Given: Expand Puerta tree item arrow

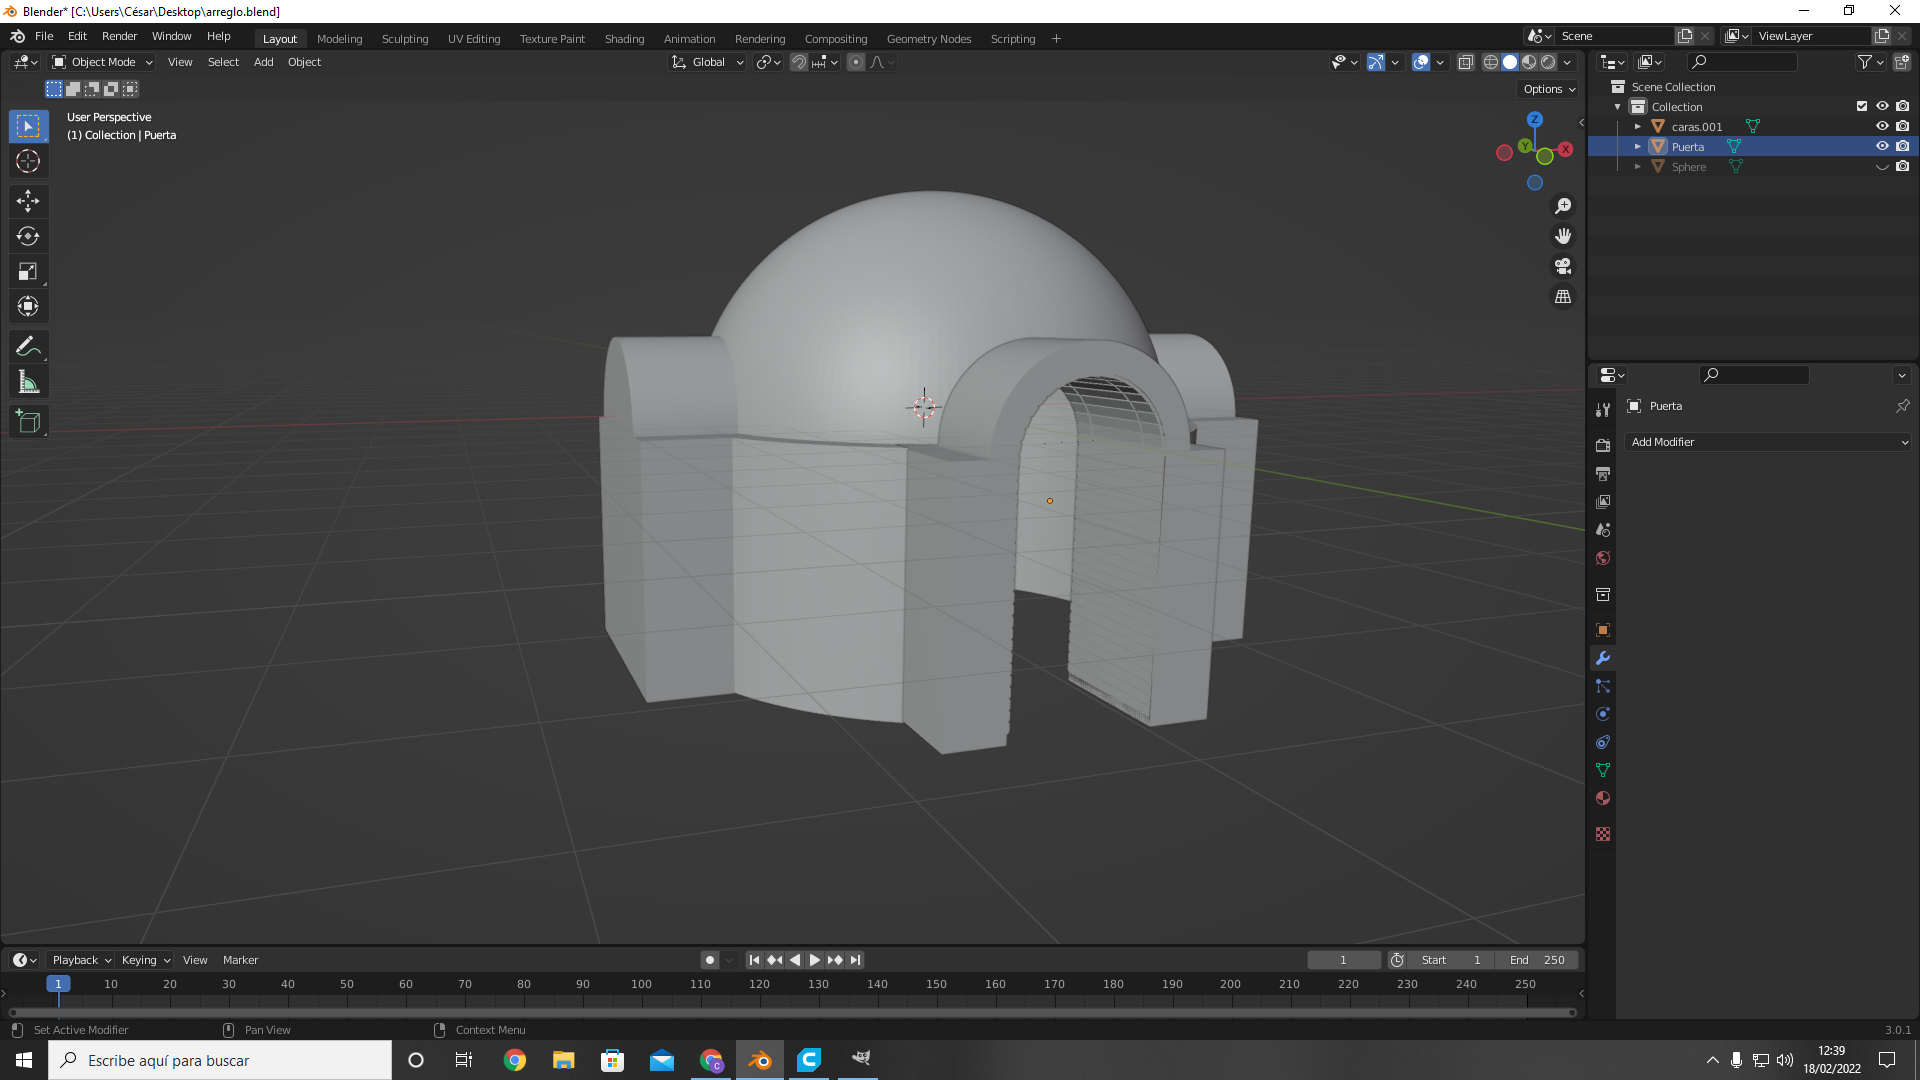Looking at the screenshot, I should pos(1638,146).
